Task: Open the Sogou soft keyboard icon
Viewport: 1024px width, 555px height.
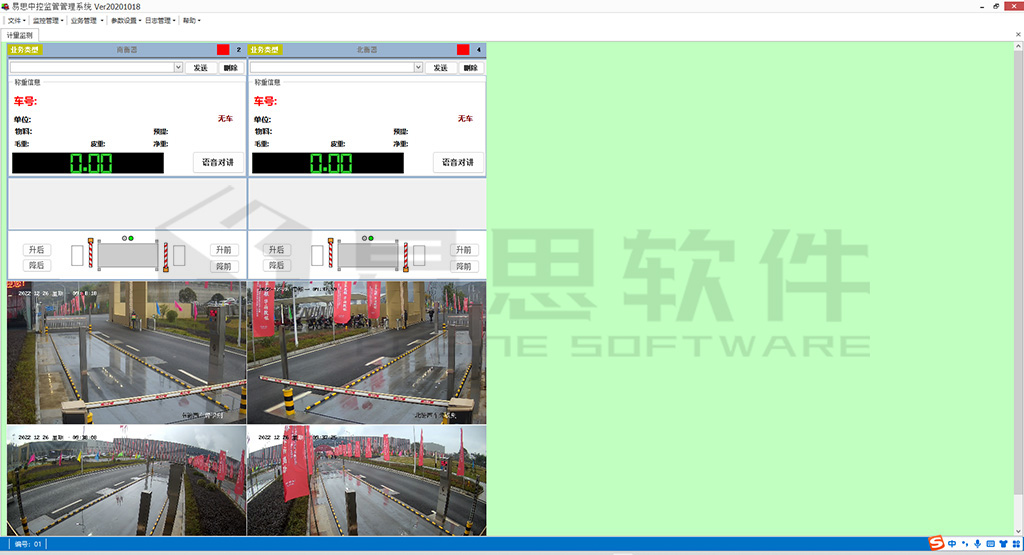Action: click(990, 544)
